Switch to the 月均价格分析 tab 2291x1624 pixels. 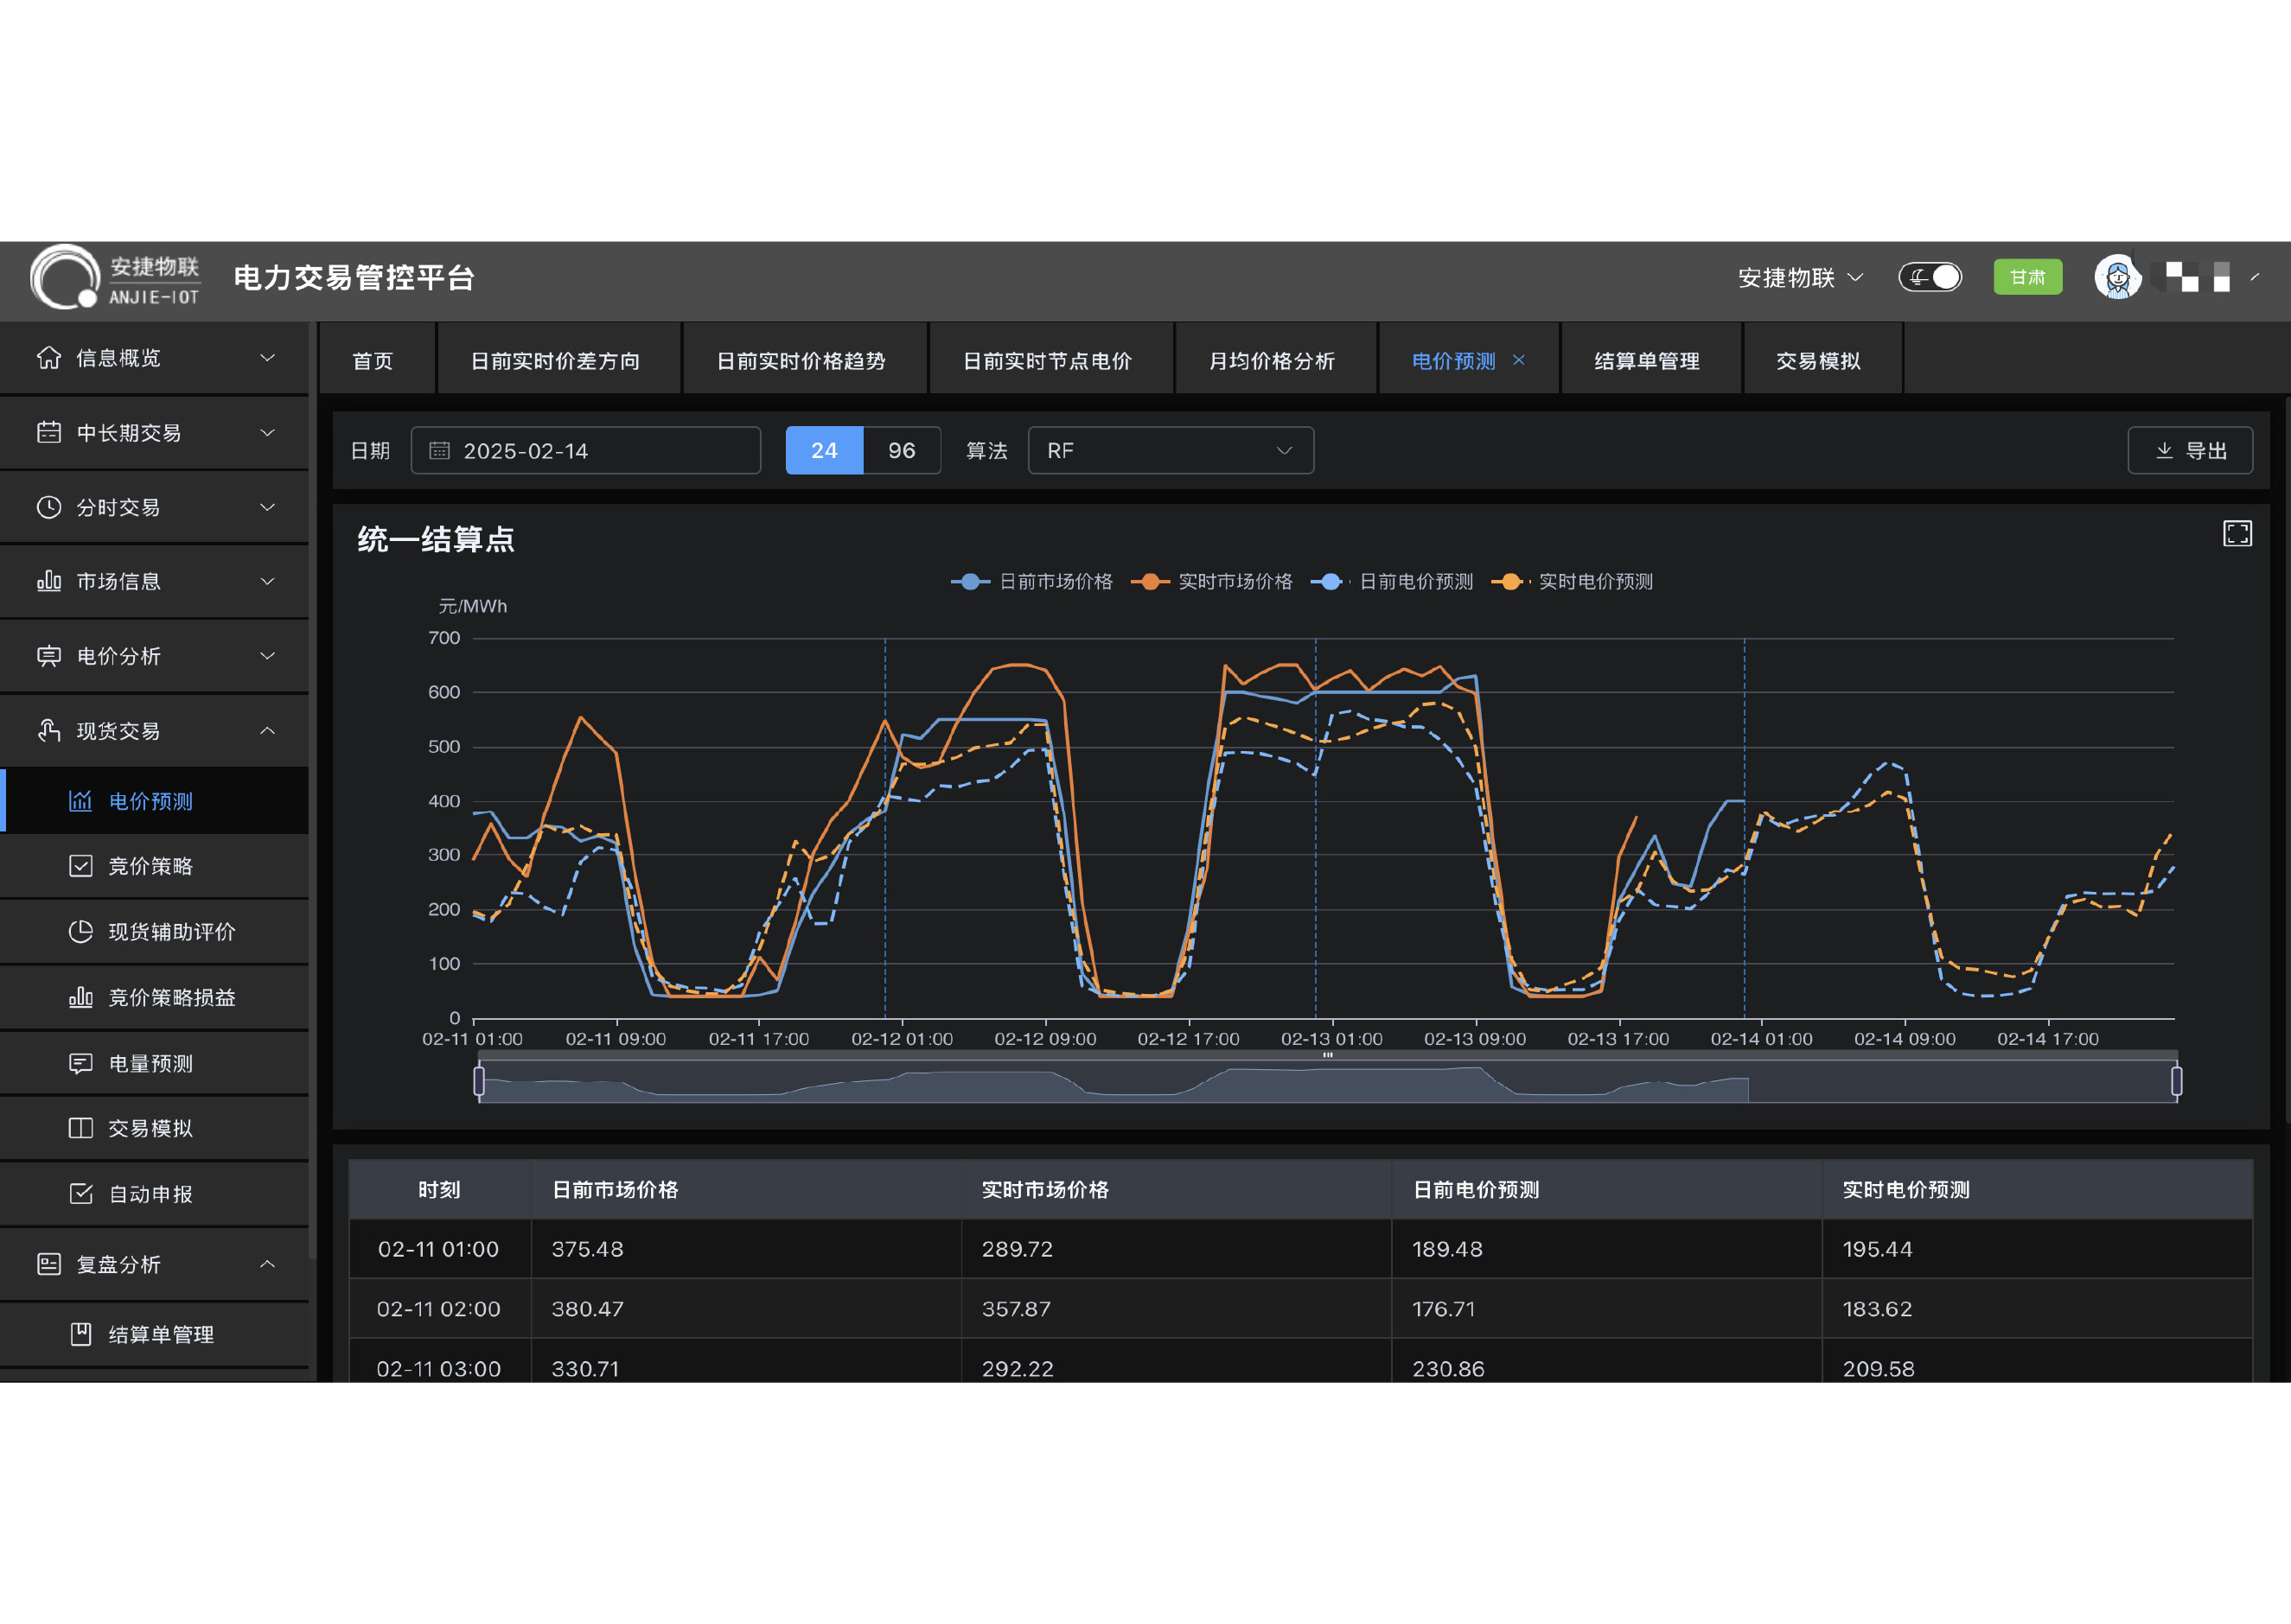[1271, 361]
